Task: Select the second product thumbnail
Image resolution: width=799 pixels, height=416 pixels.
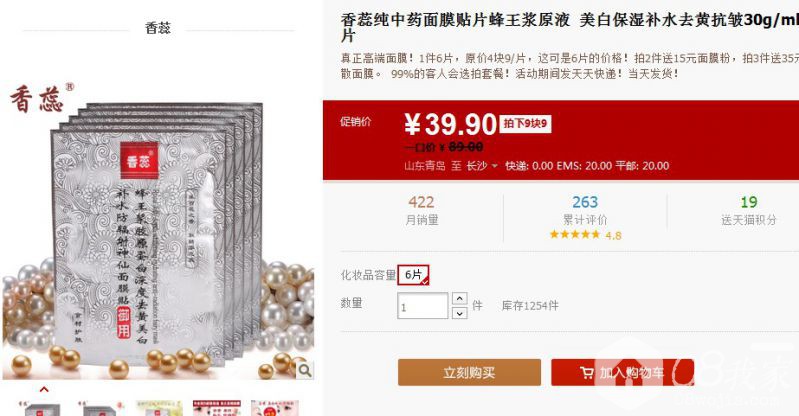Action: (100, 408)
